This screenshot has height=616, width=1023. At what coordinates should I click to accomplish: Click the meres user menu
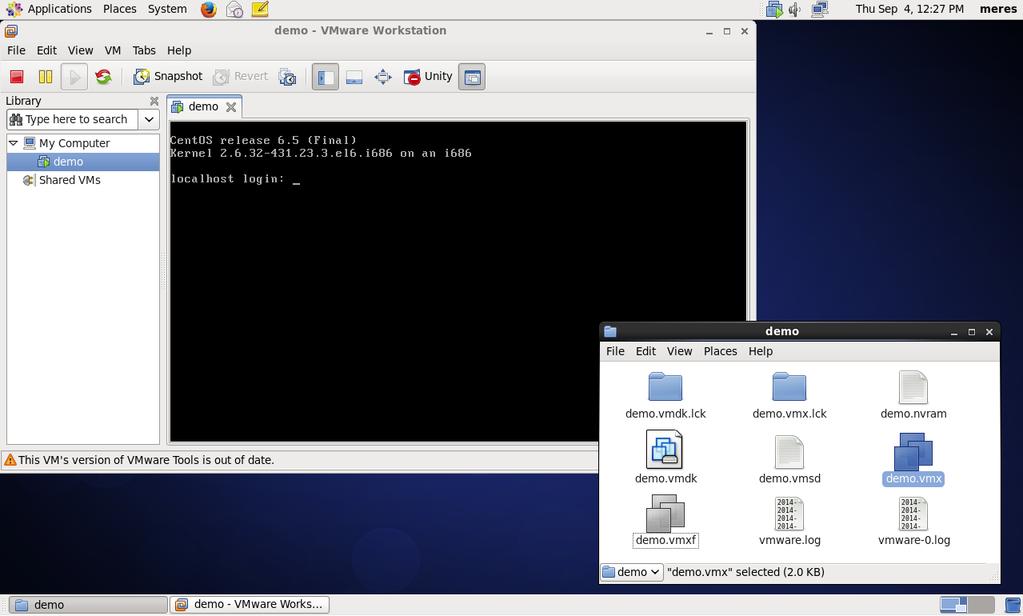click(x=998, y=9)
